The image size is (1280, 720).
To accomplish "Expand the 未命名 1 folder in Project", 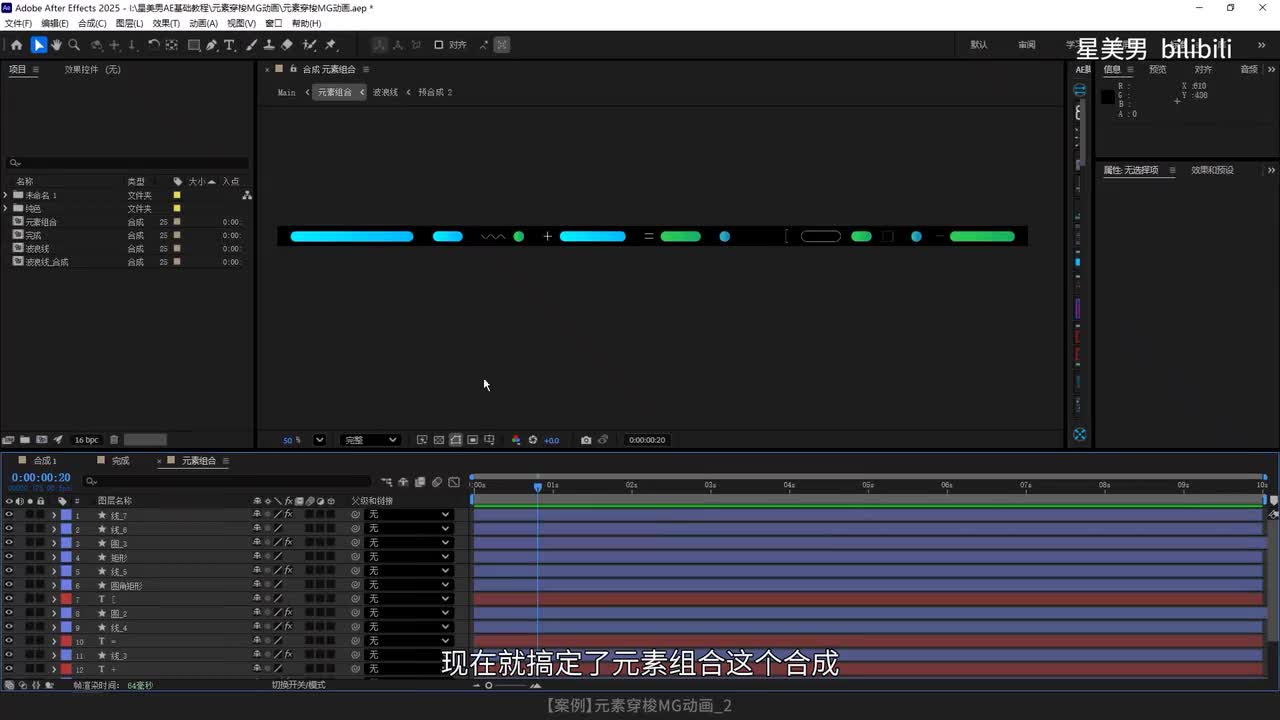I will (6, 195).
